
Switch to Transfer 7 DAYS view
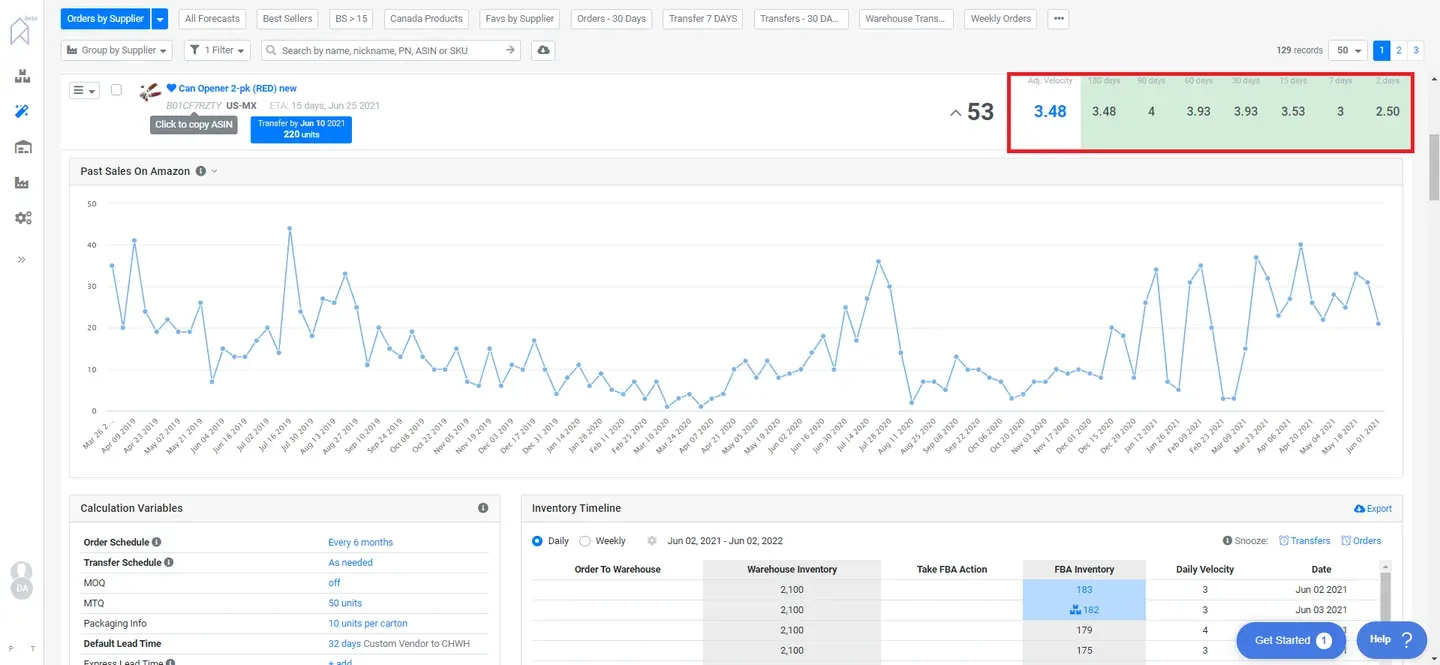coord(703,18)
